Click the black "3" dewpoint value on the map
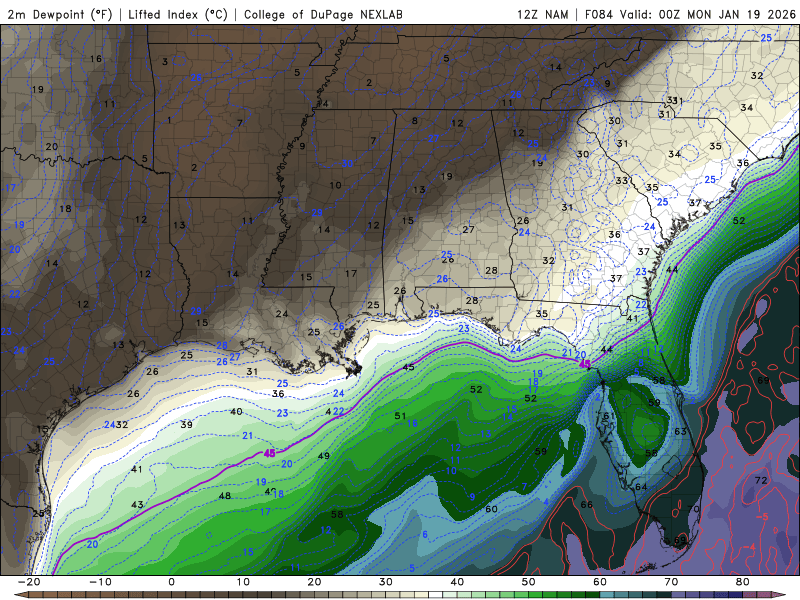Viewport: 800px width, 600px height. tap(165, 62)
